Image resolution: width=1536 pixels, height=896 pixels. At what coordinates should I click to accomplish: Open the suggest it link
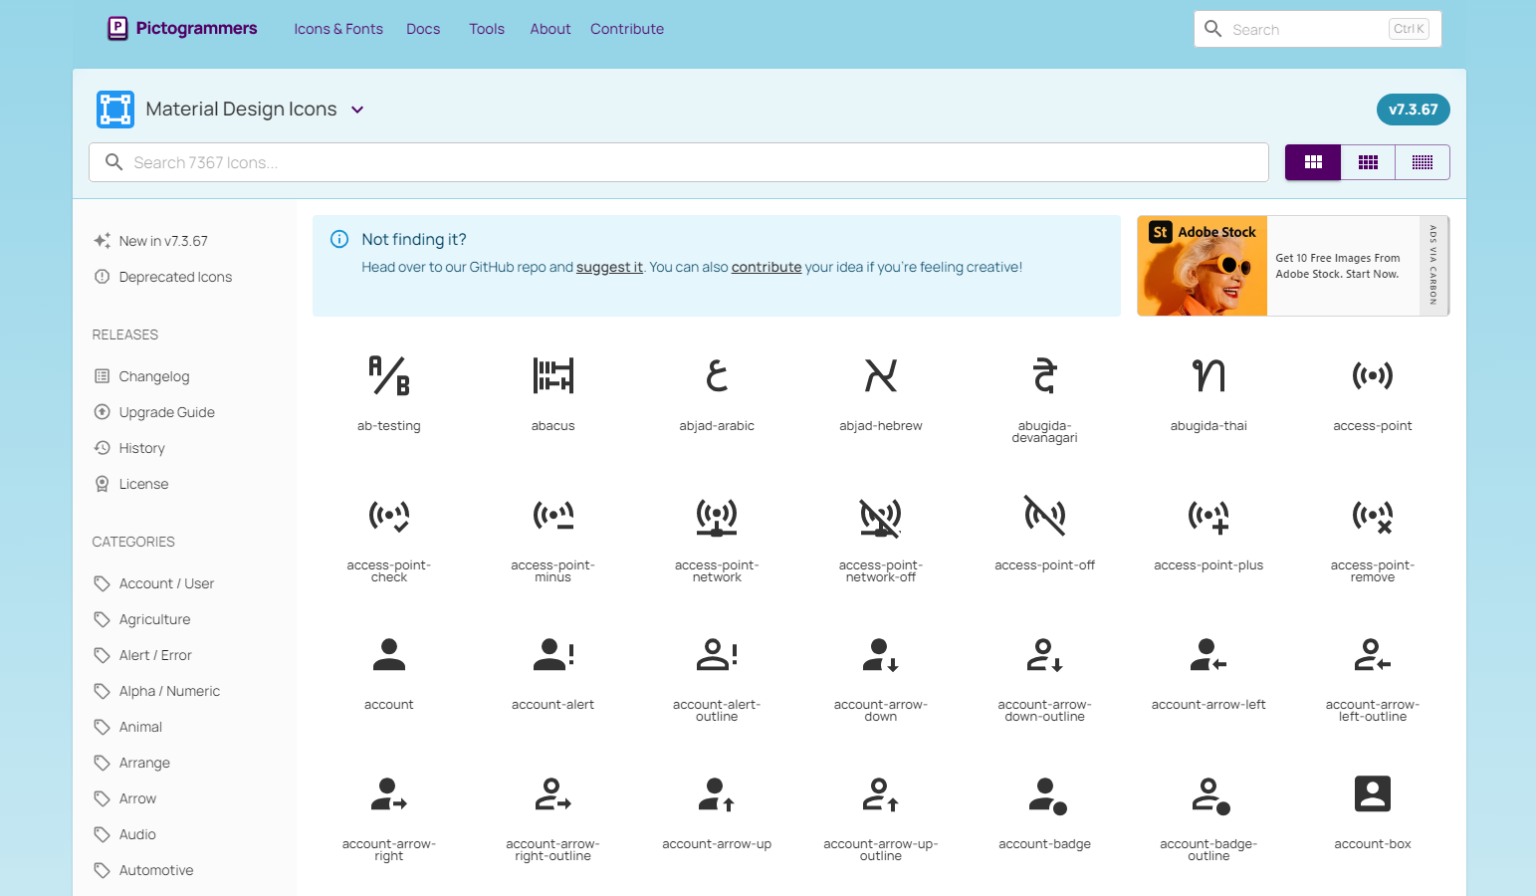610,267
